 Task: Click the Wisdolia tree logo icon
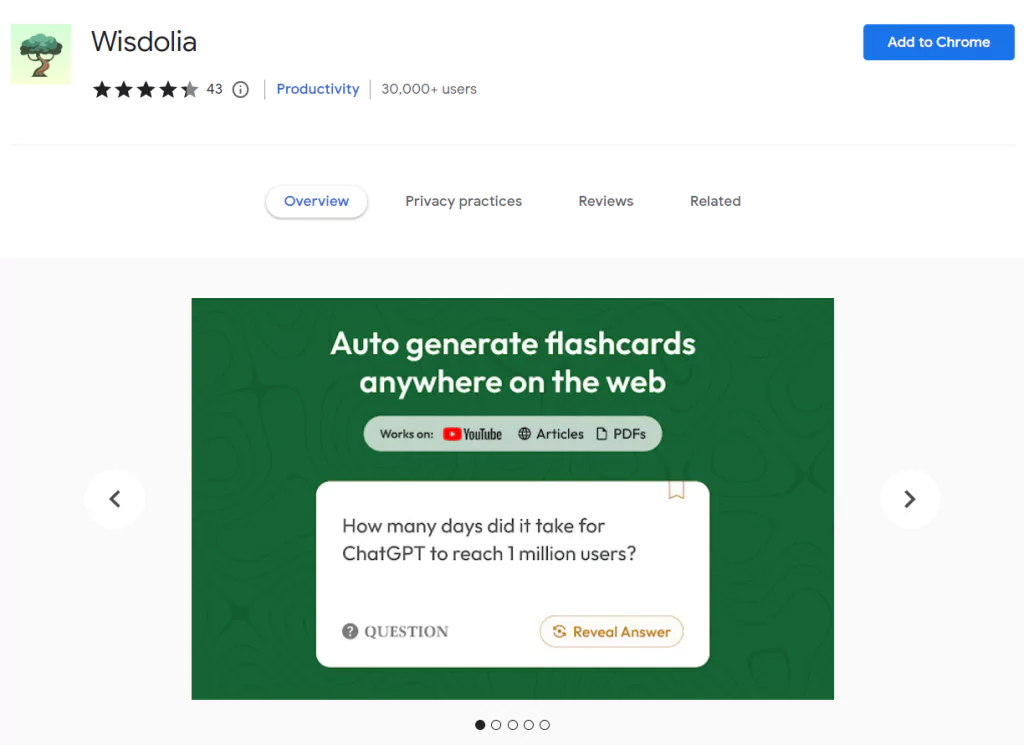pyautogui.click(x=40, y=54)
